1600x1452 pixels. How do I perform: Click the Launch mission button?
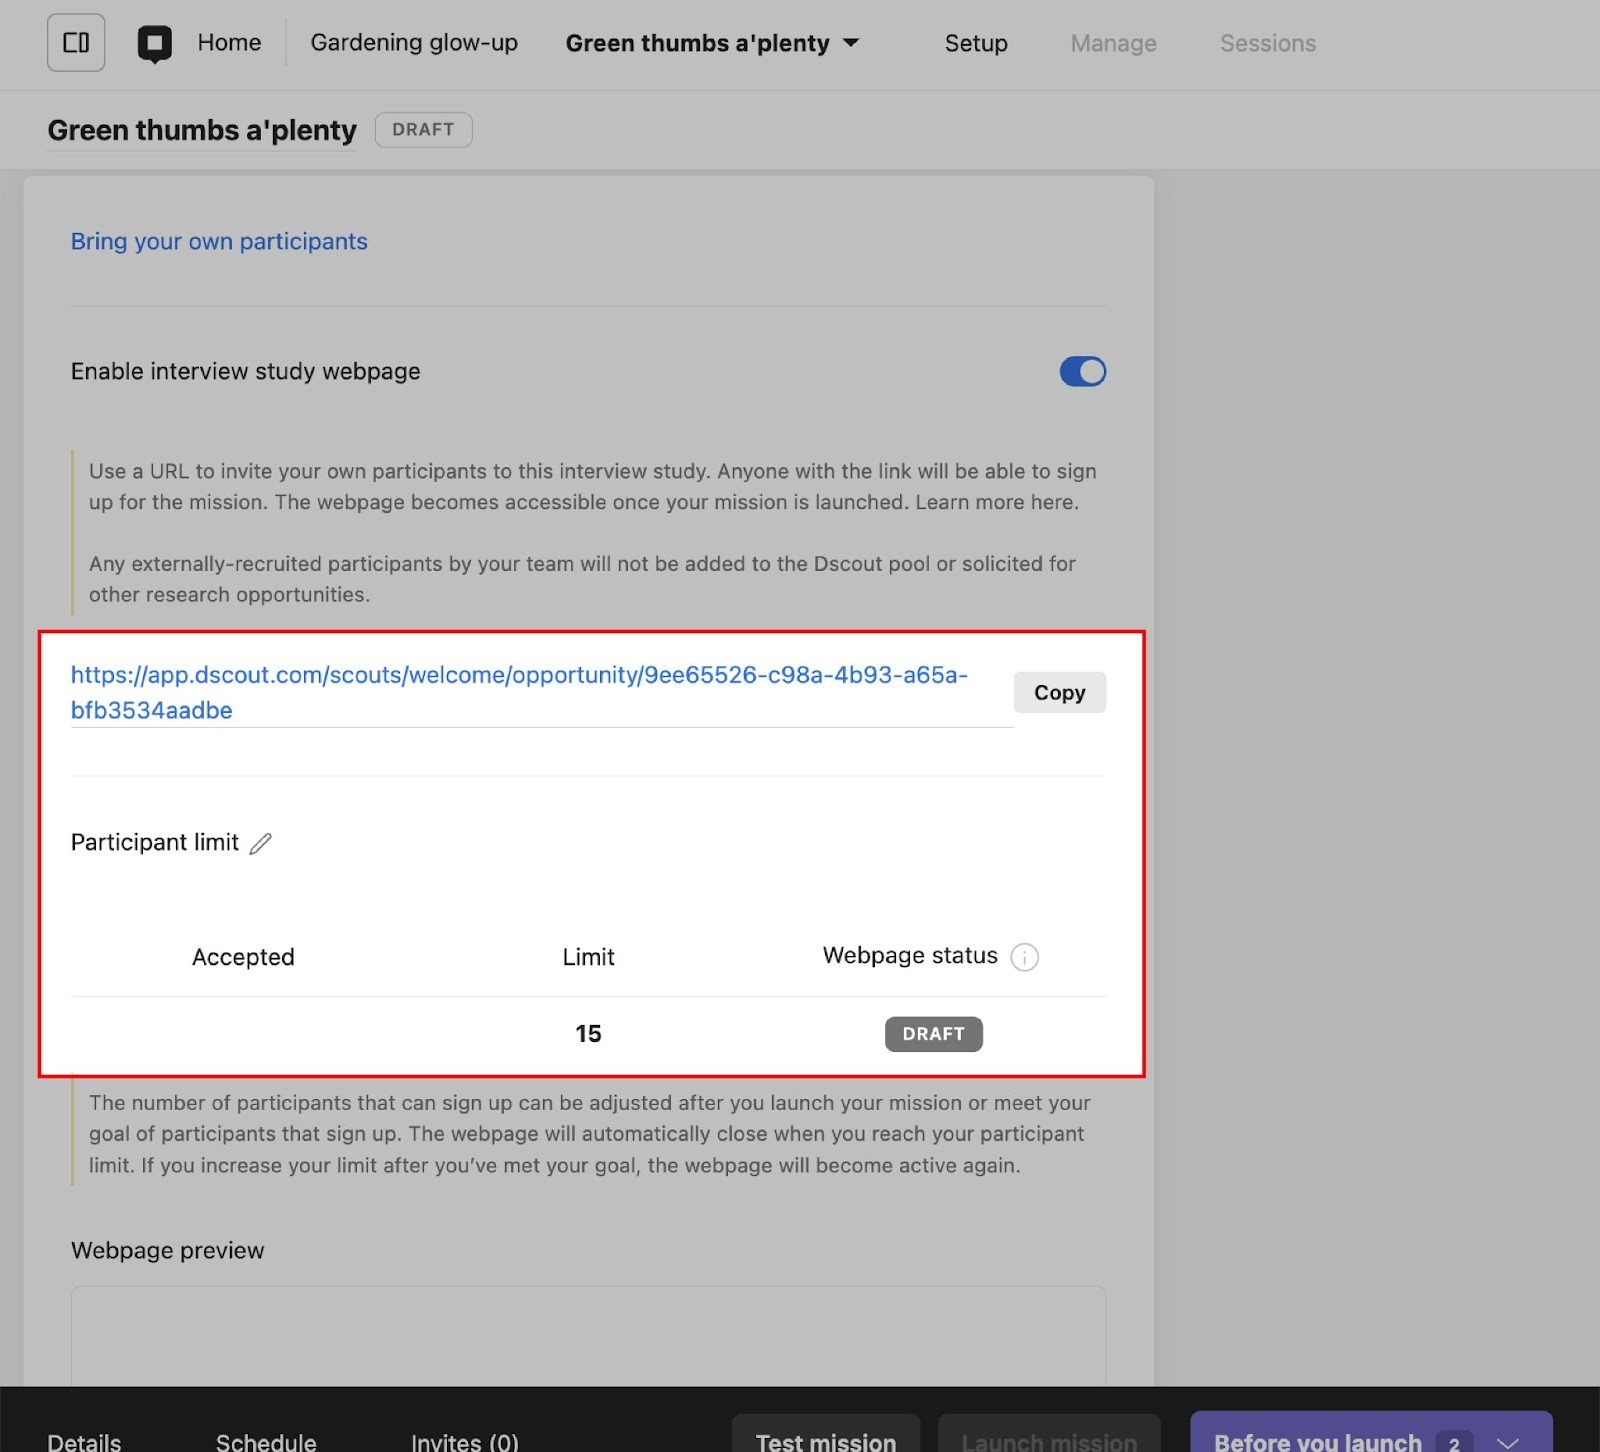click(1048, 1438)
